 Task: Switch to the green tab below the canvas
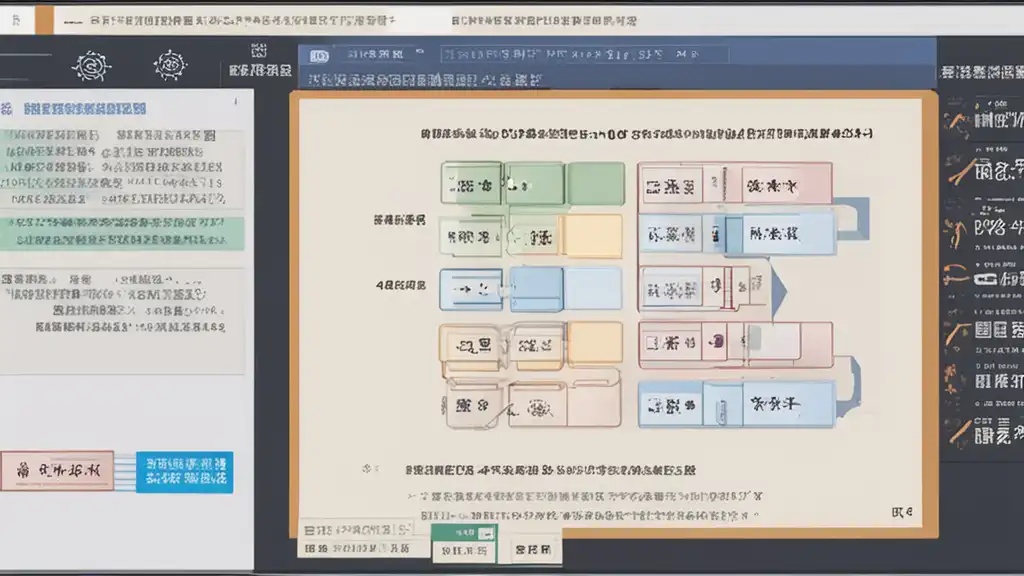click(x=464, y=543)
